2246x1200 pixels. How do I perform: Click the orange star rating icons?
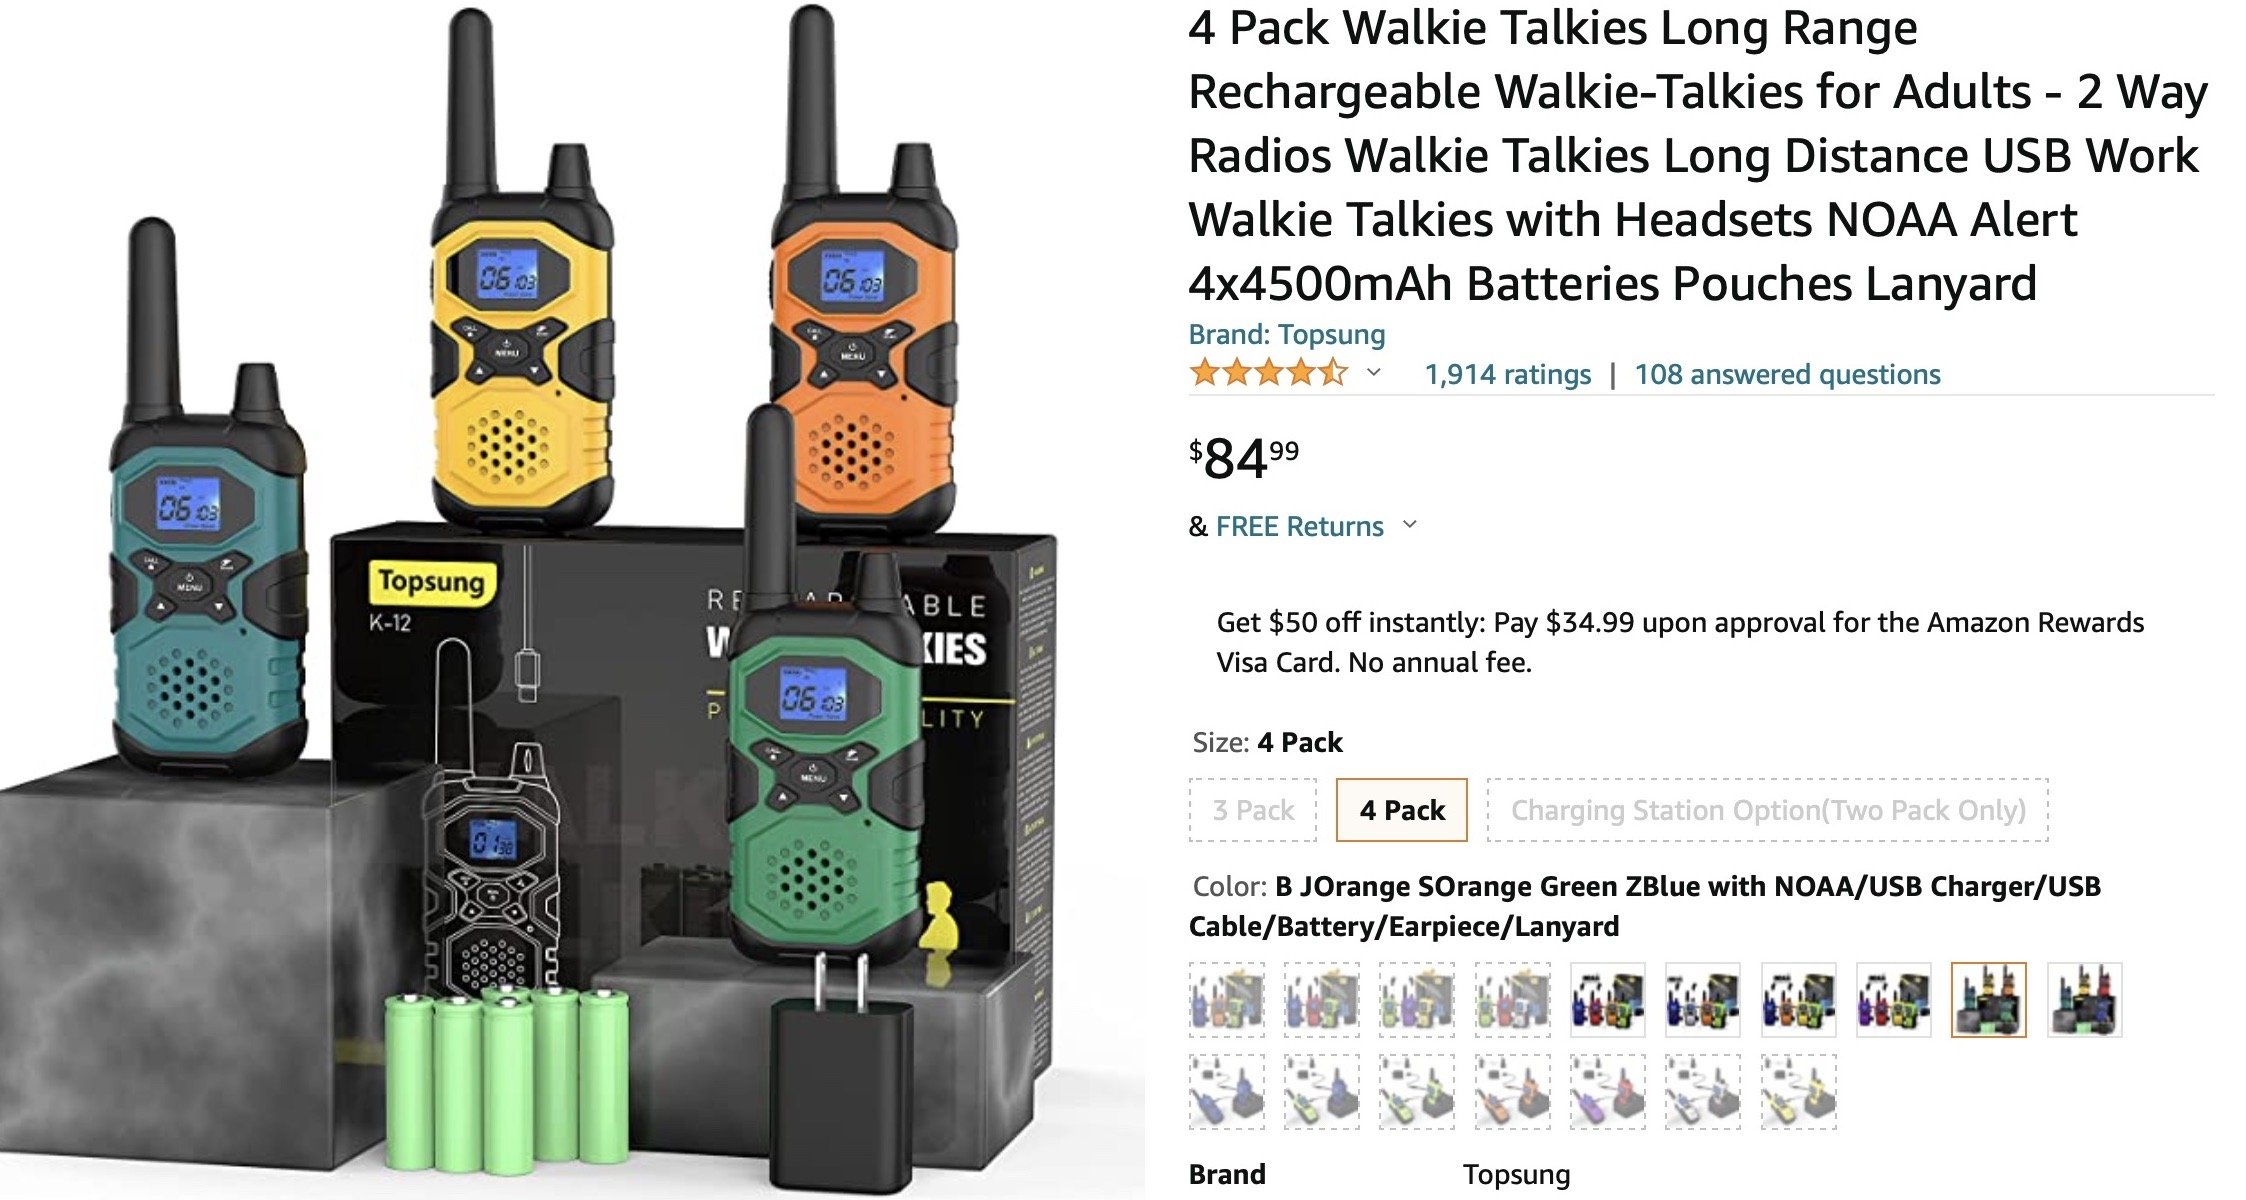click(x=1268, y=374)
